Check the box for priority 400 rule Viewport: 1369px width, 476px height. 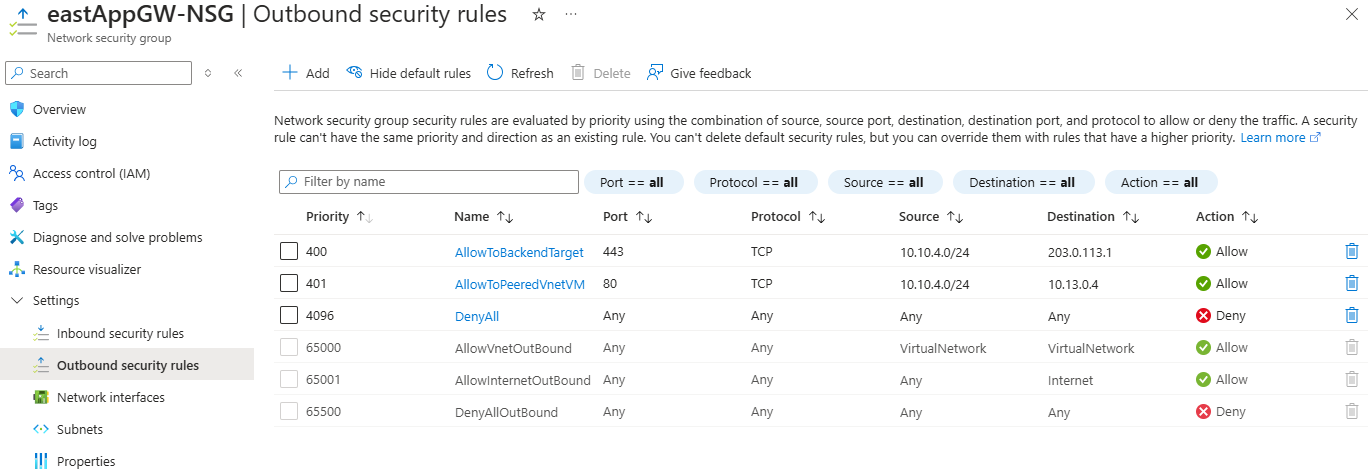(289, 252)
